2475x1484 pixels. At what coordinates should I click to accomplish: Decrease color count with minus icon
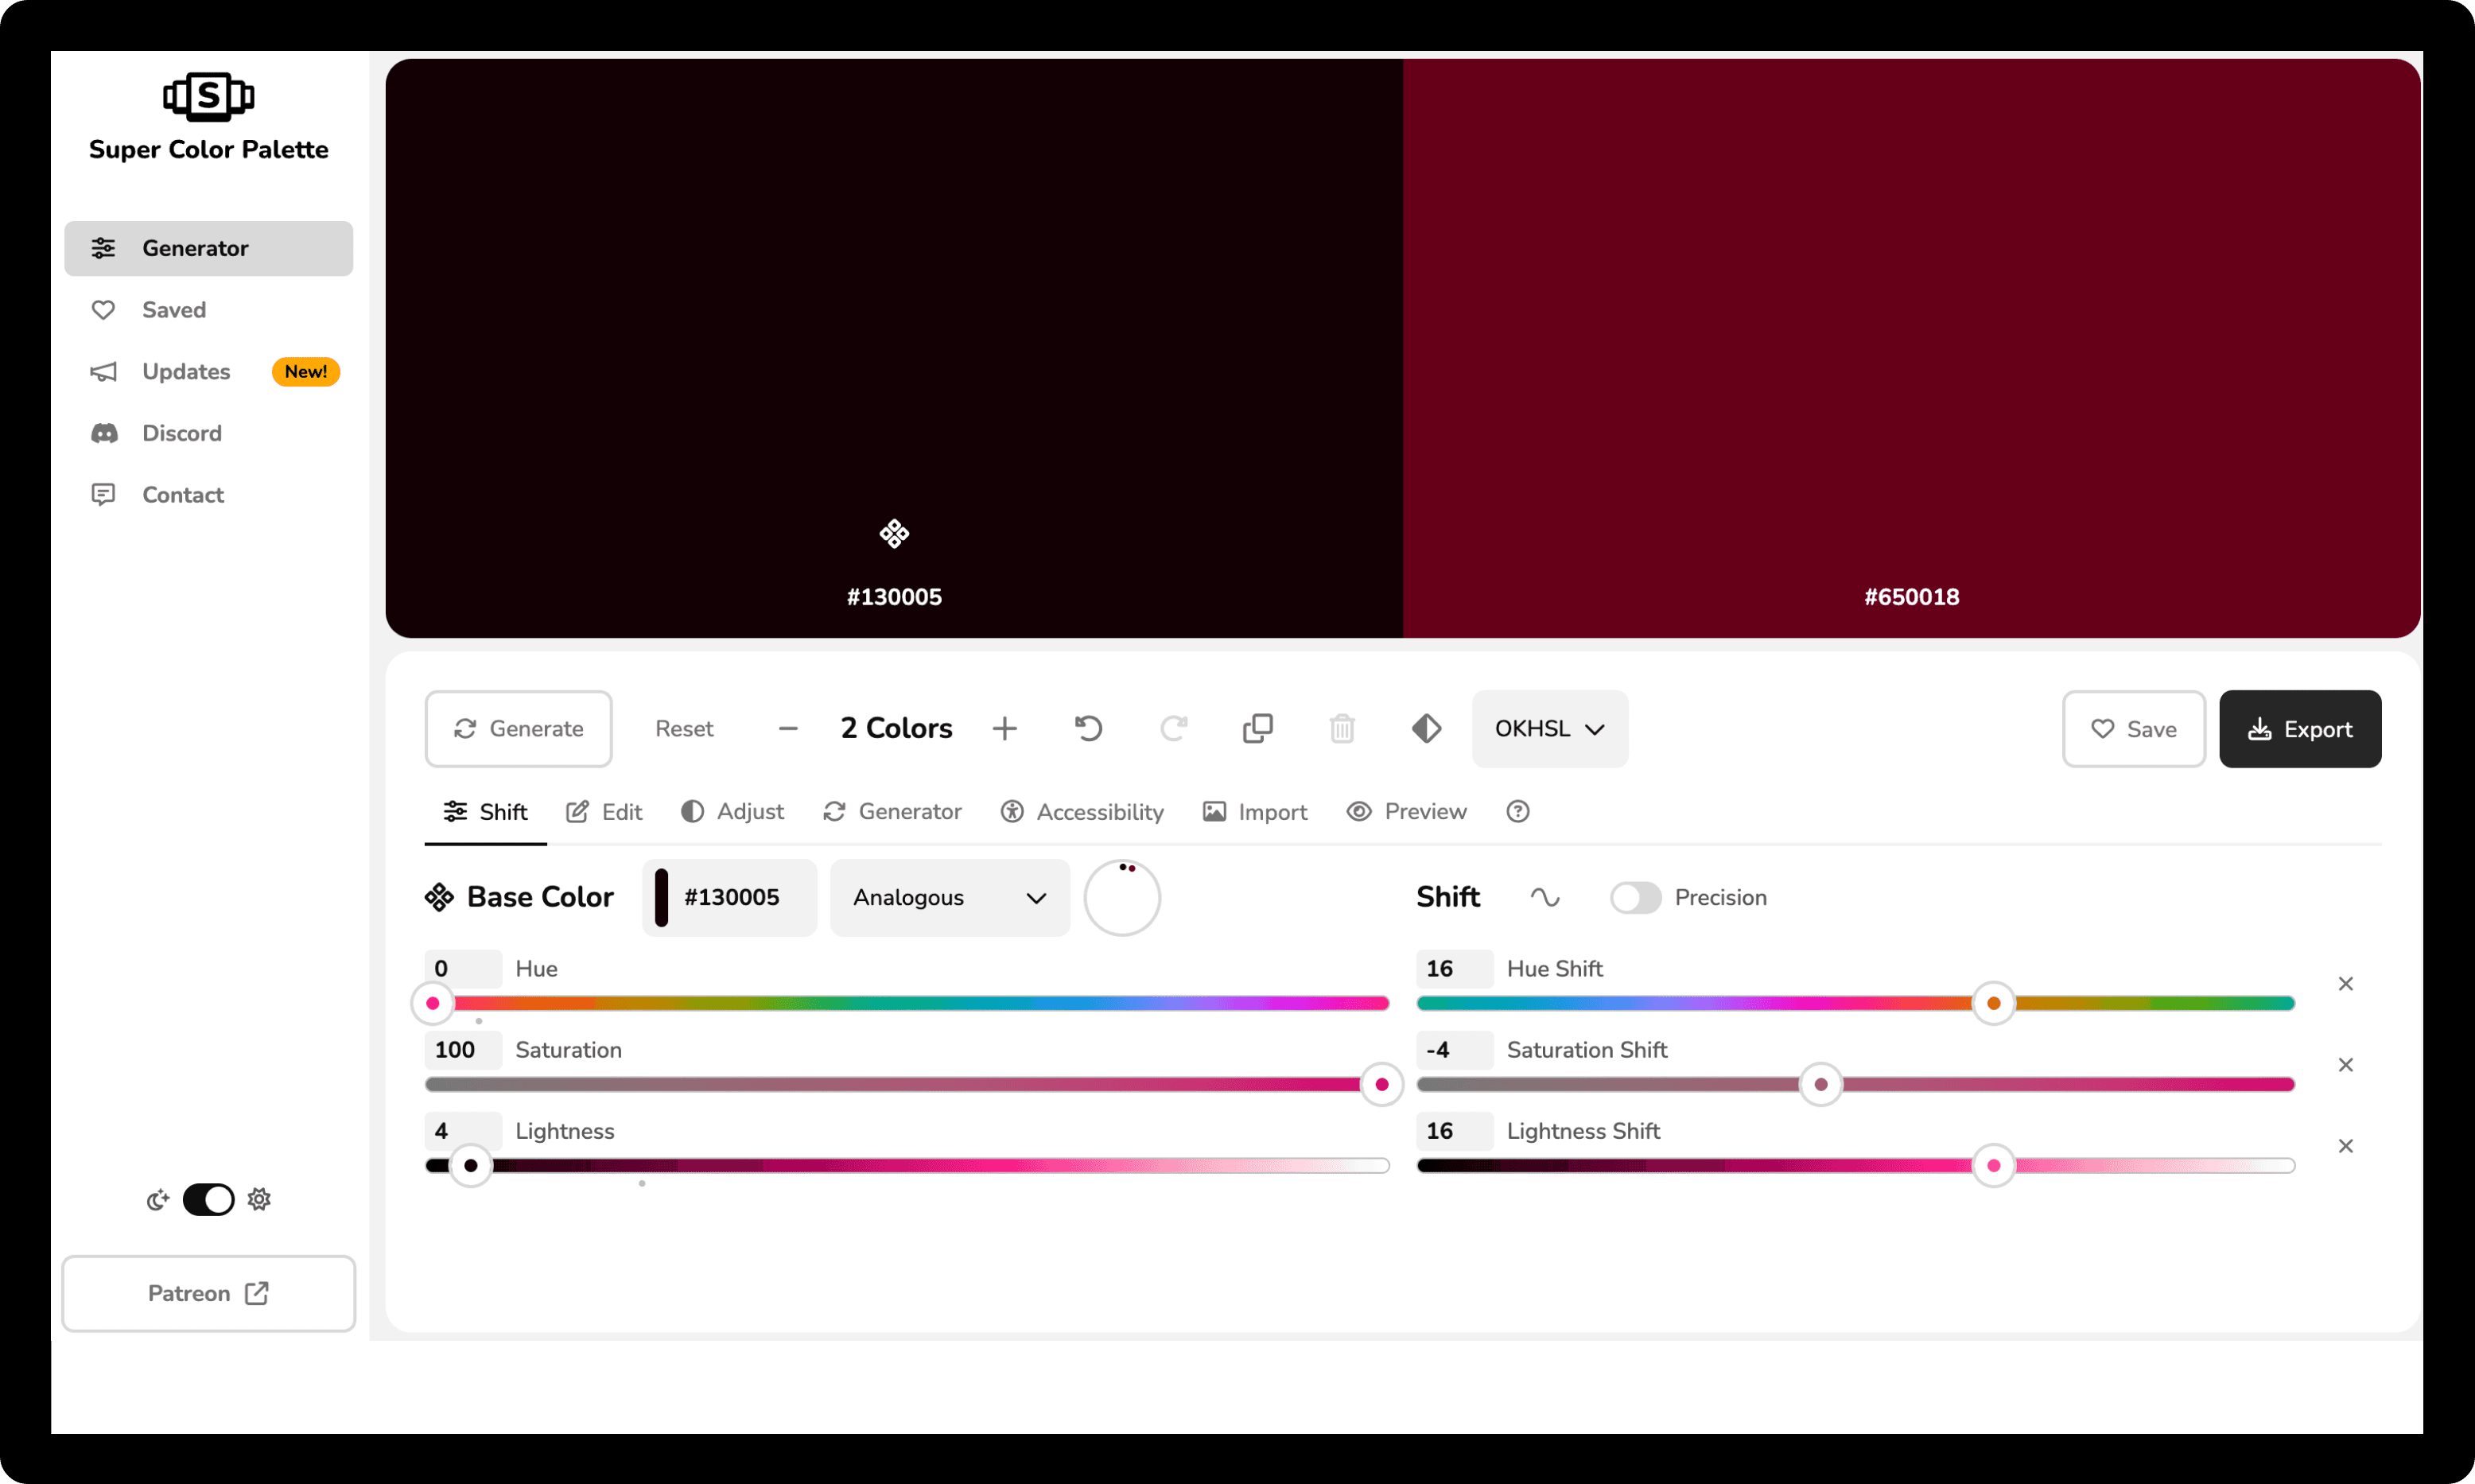point(788,729)
